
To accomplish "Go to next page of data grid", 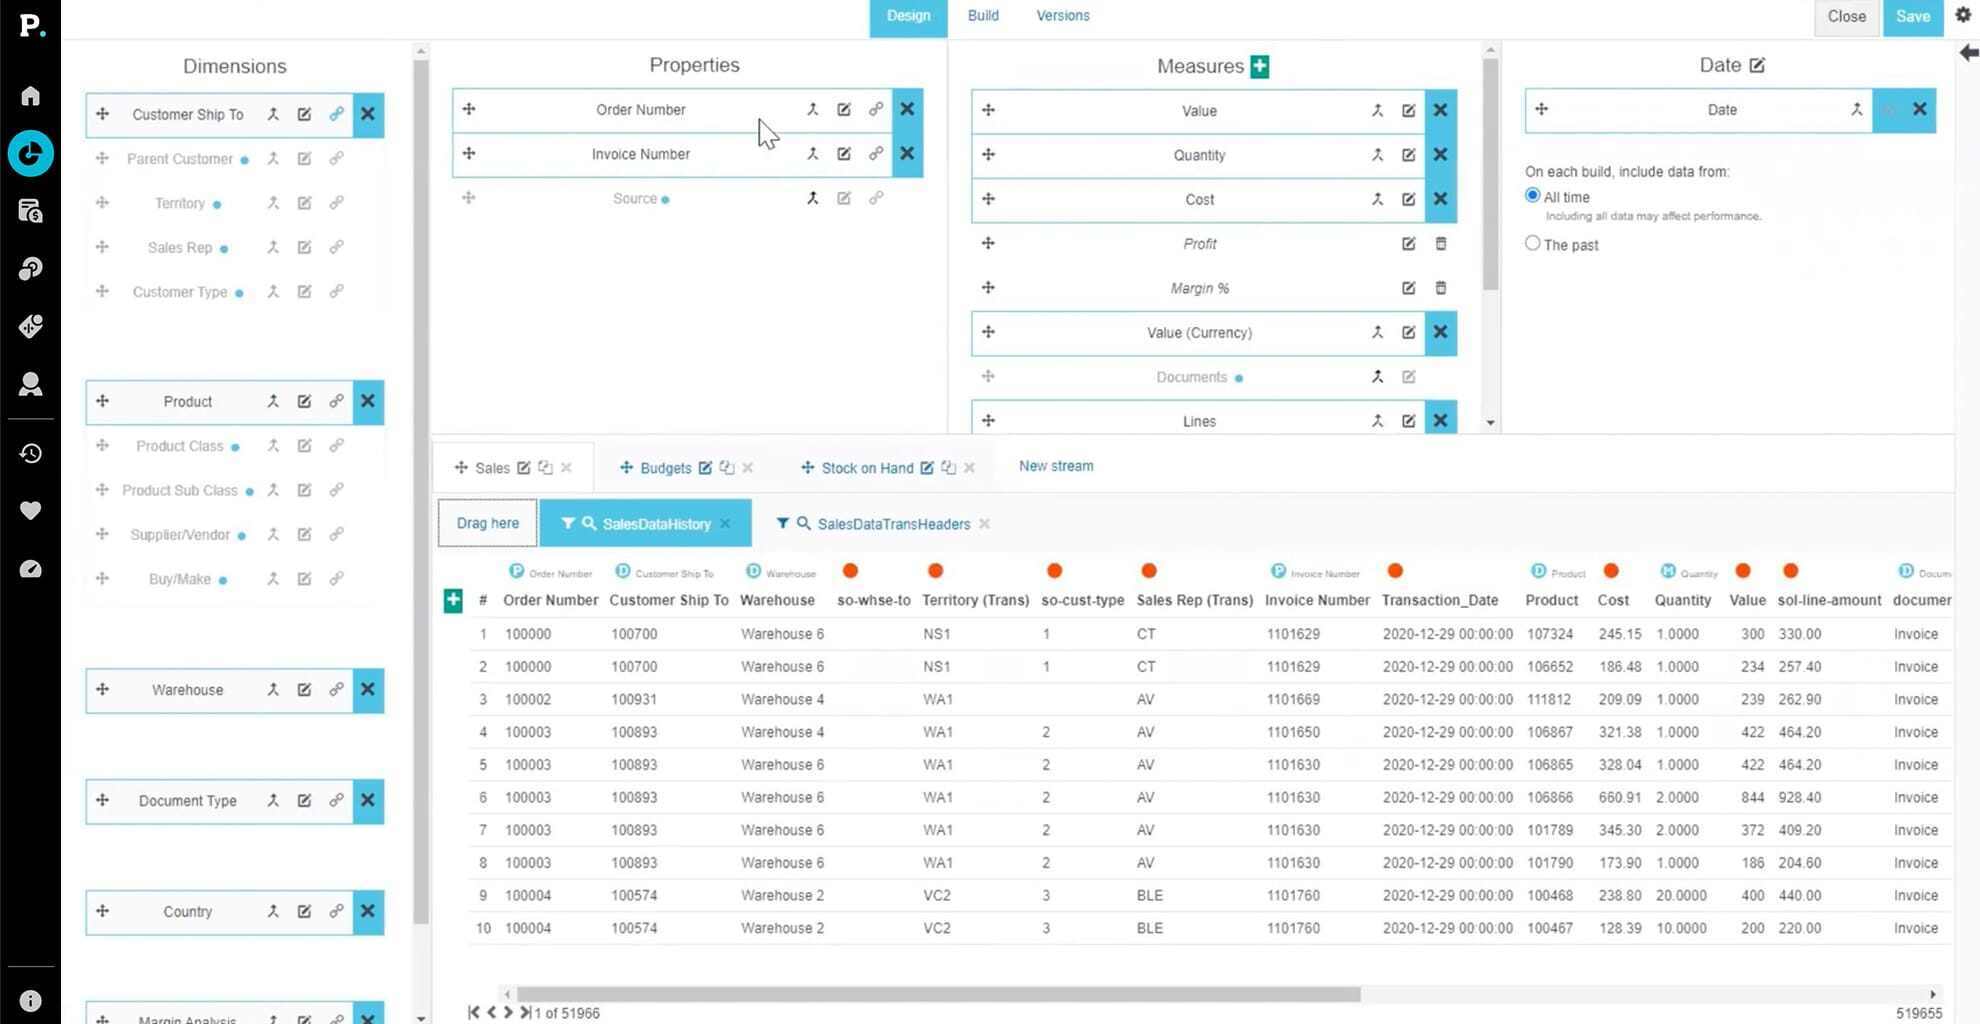I will (x=508, y=1012).
